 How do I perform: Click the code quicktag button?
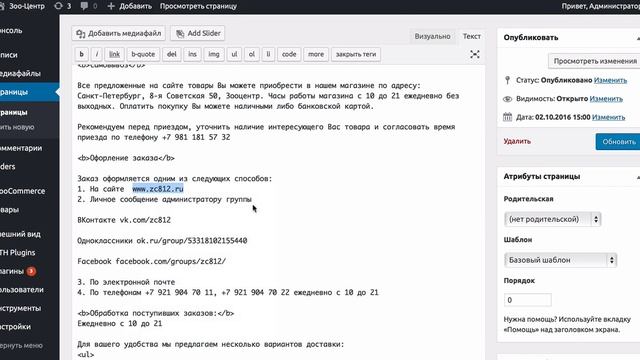coord(289,54)
